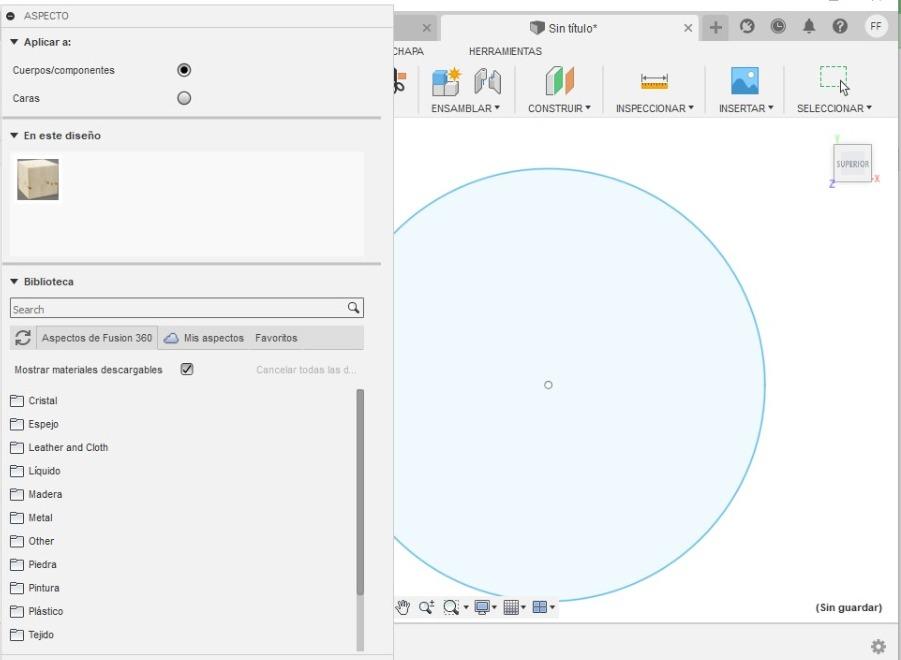This screenshot has width=901, height=660.
Task: Click the construction plane icon
Action: point(559,82)
